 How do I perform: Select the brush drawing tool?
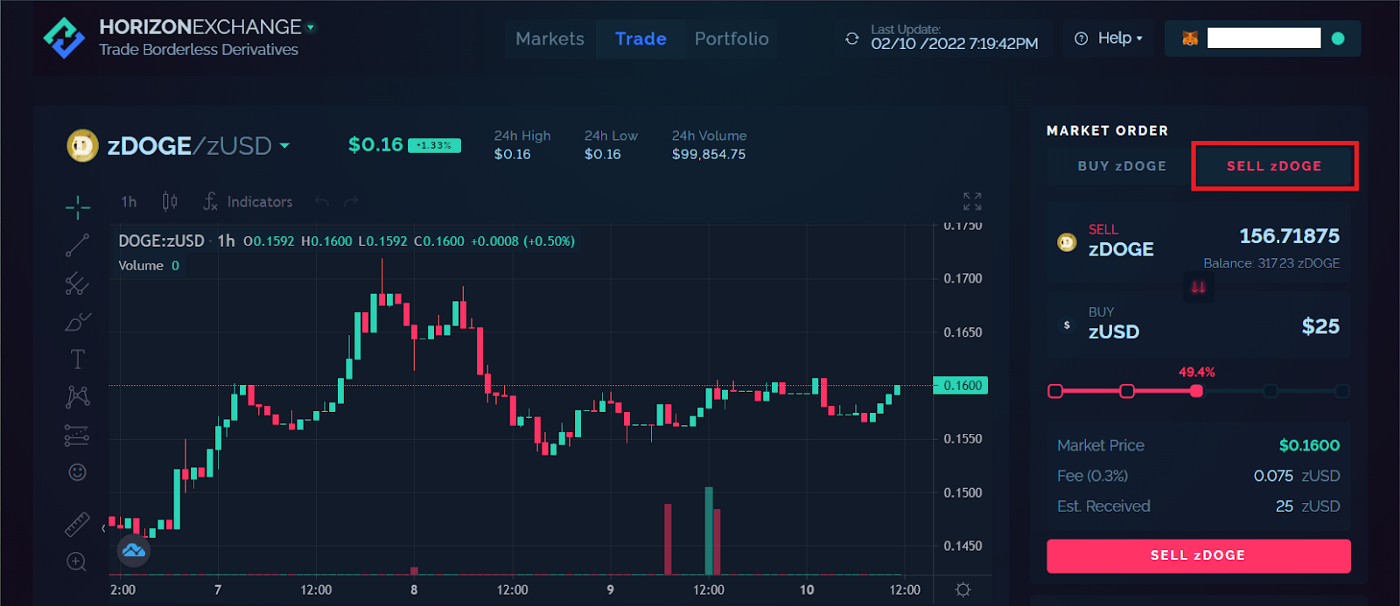78,322
